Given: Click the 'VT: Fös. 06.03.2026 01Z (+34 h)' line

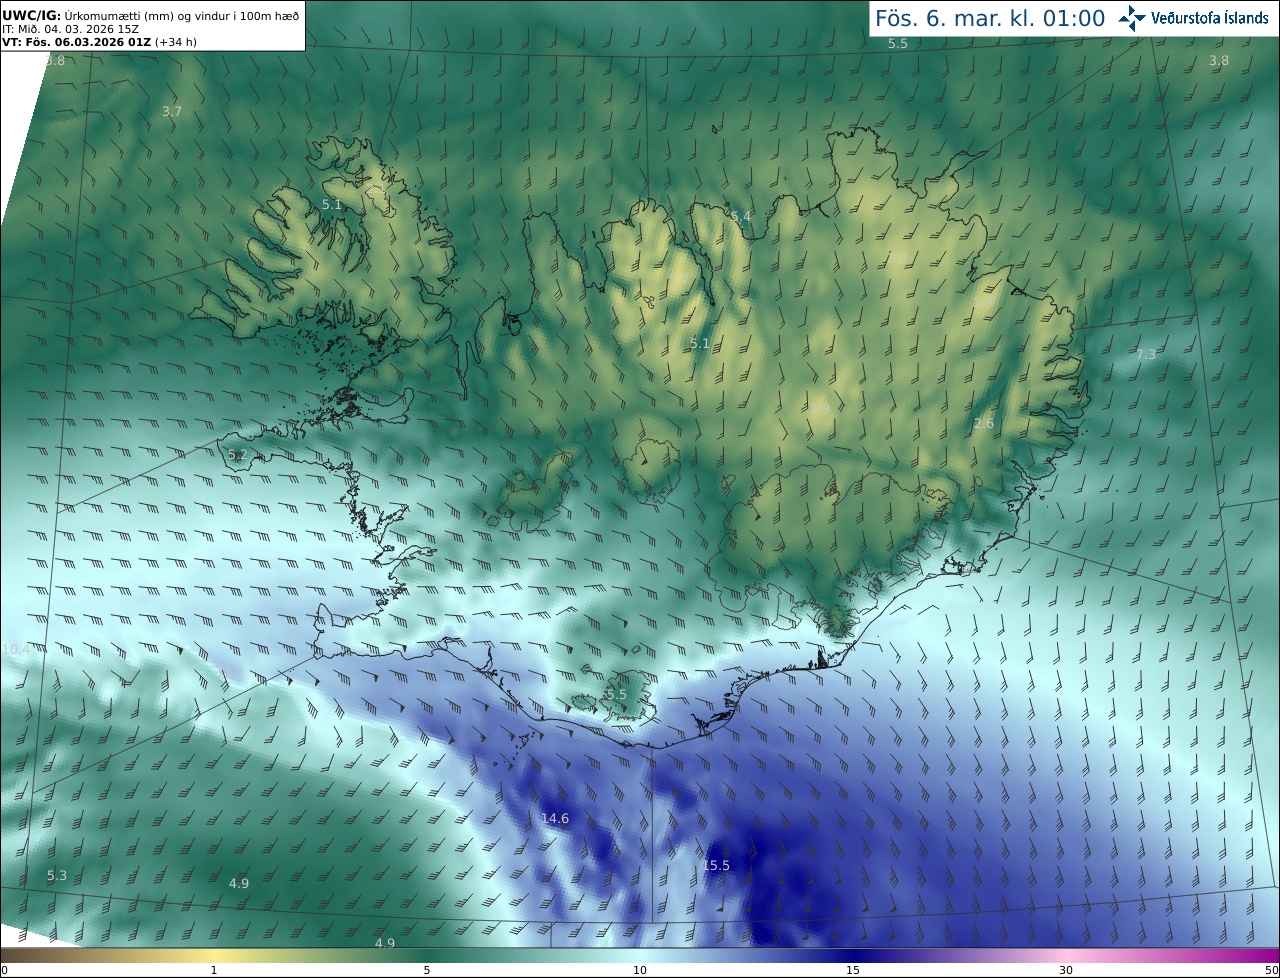Looking at the screenshot, I should point(100,42).
